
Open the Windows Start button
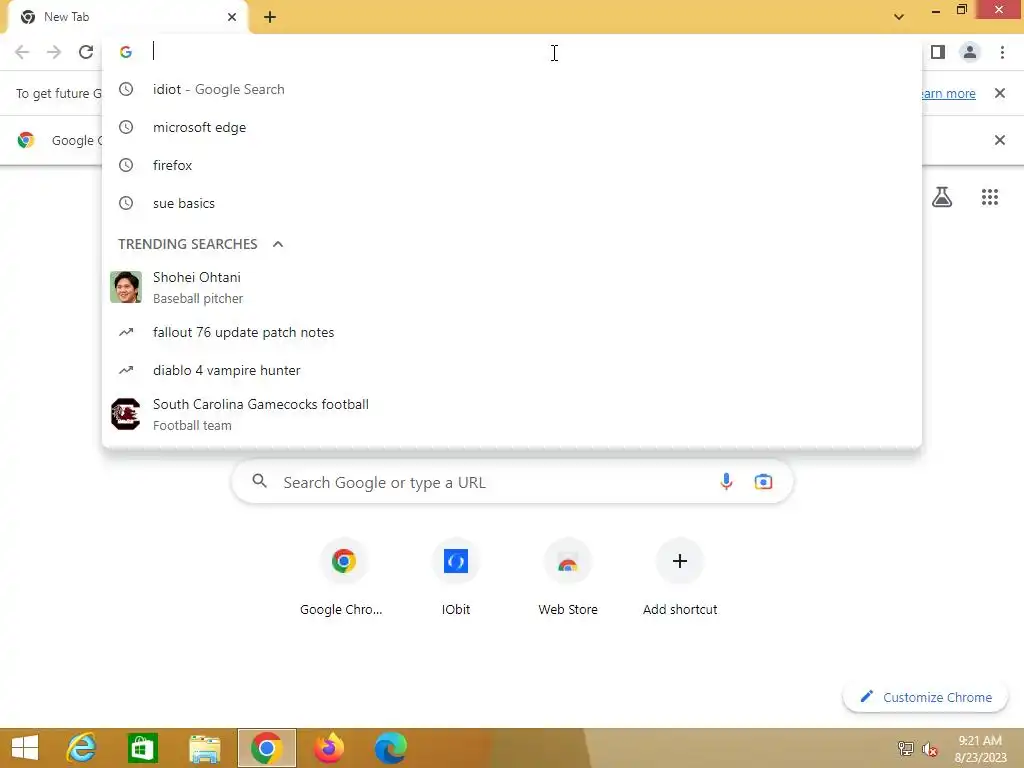tap(25, 748)
